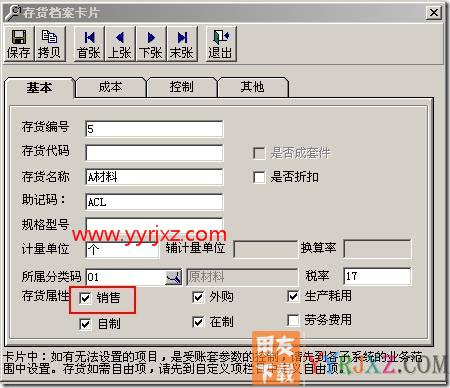Go to next card with 下张
Image resolution: width=450 pixels, height=388 pixels.
[x=151, y=44]
